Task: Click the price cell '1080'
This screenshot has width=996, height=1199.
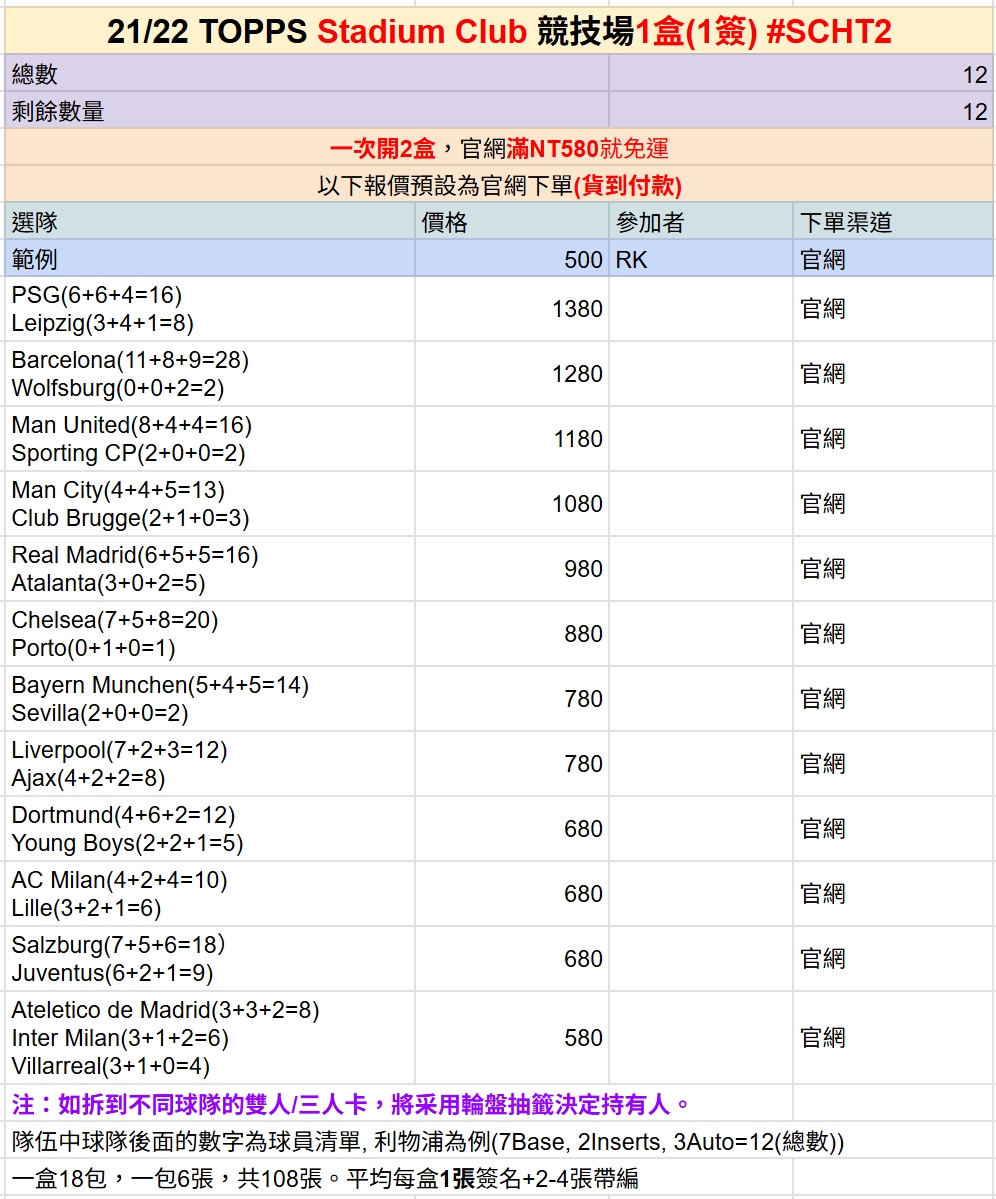Action: (511, 504)
